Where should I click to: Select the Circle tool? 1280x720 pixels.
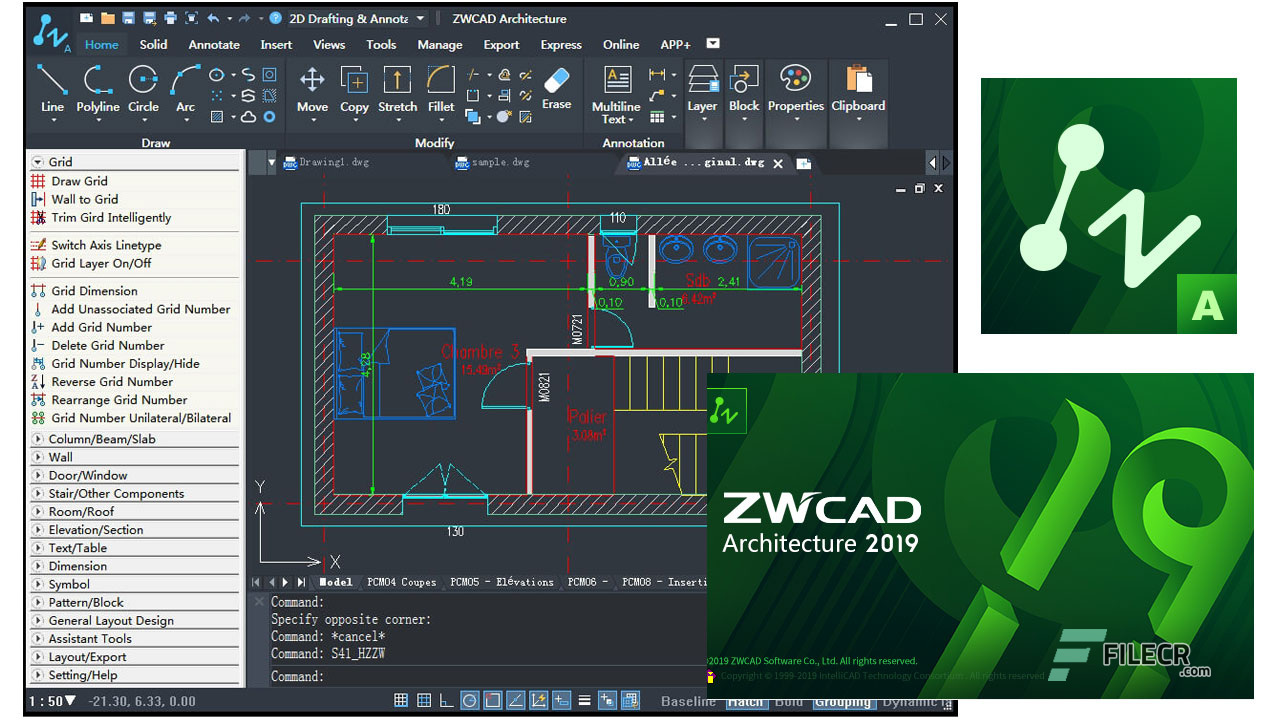[x=143, y=92]
